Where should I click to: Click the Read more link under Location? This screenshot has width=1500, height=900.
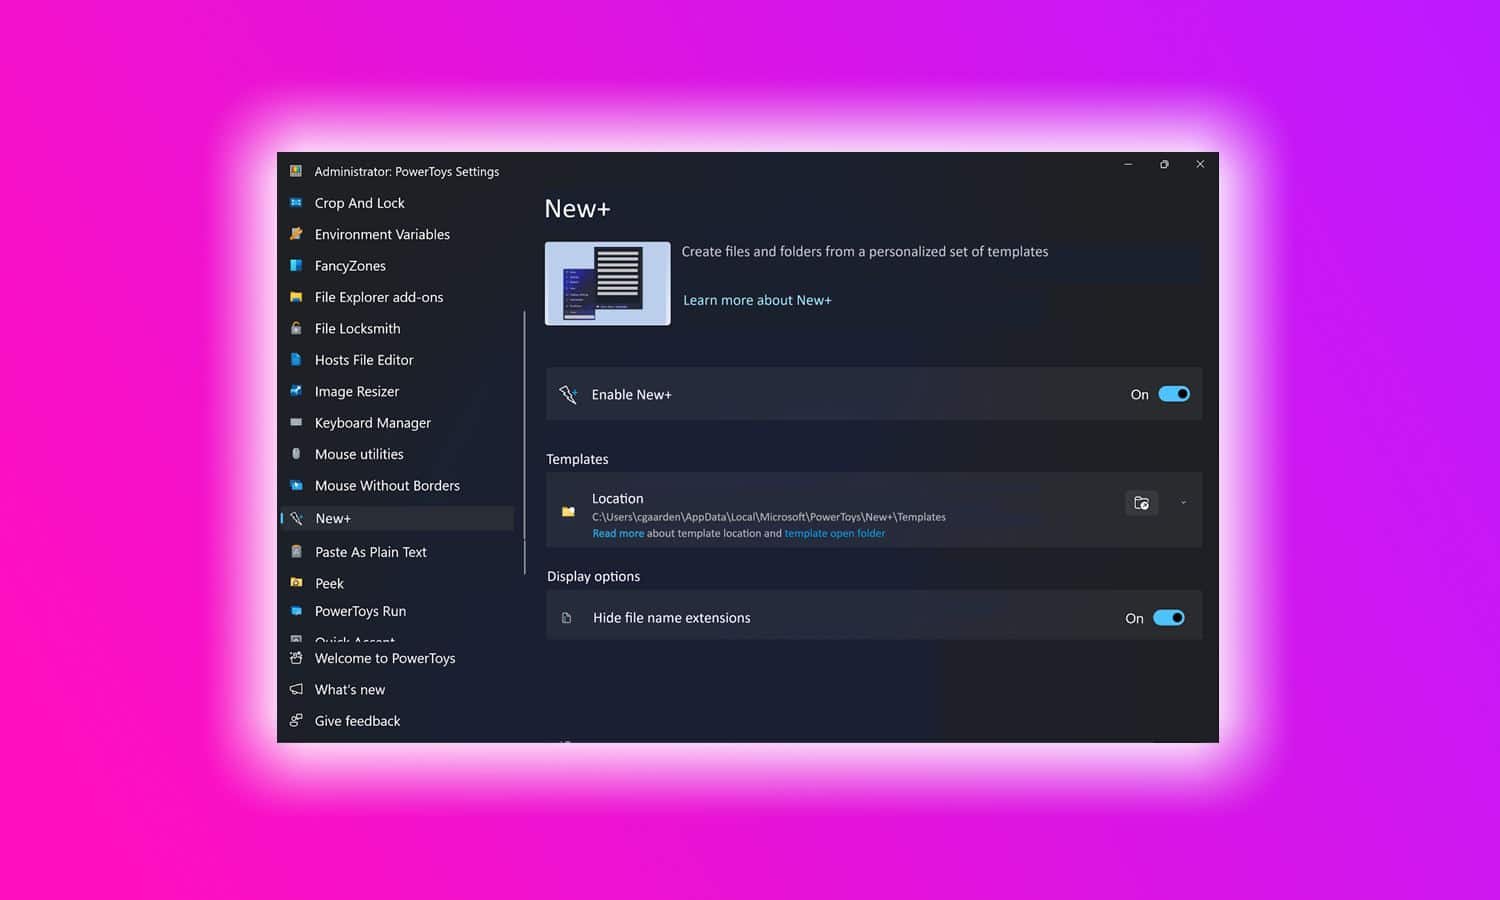click(618, 533)
